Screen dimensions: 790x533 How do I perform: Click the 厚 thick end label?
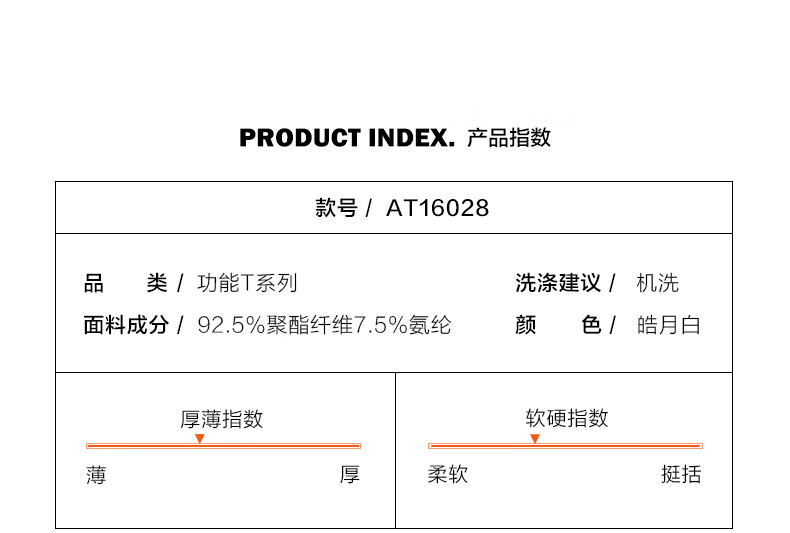tap(350, 475)
